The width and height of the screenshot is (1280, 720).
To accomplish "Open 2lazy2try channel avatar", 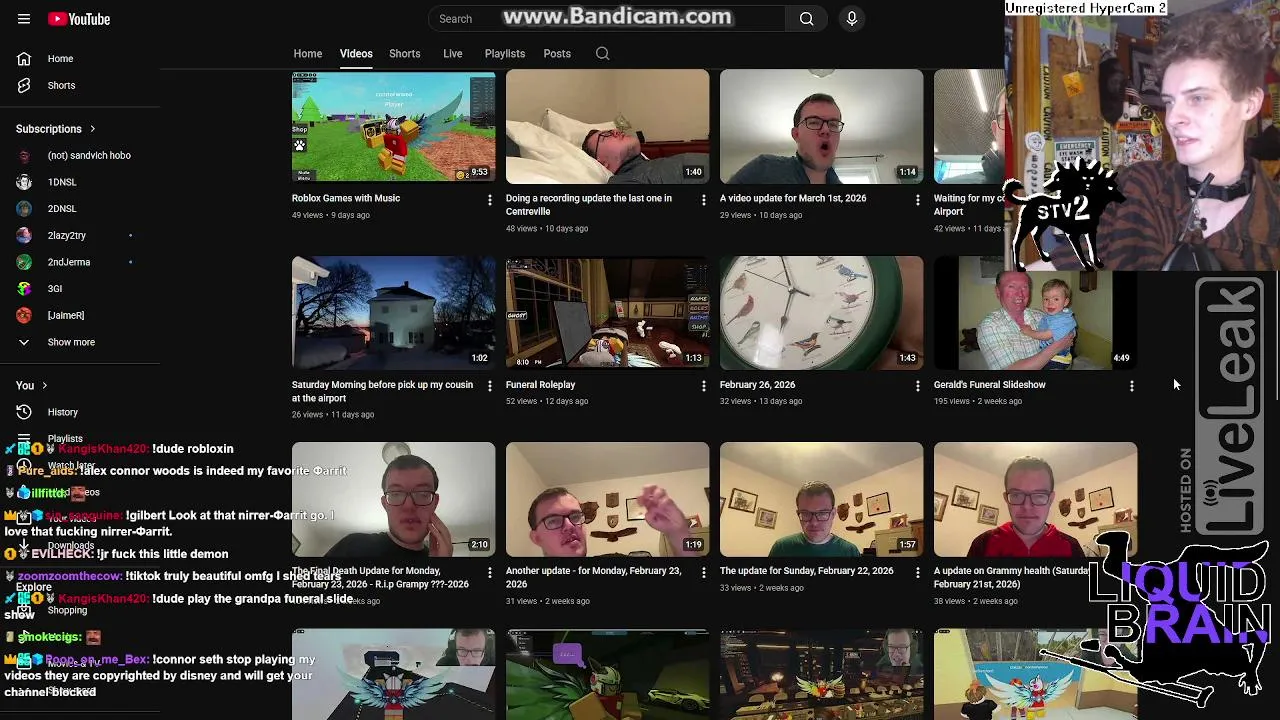I will pyautogui.click(x=24, y=236).
